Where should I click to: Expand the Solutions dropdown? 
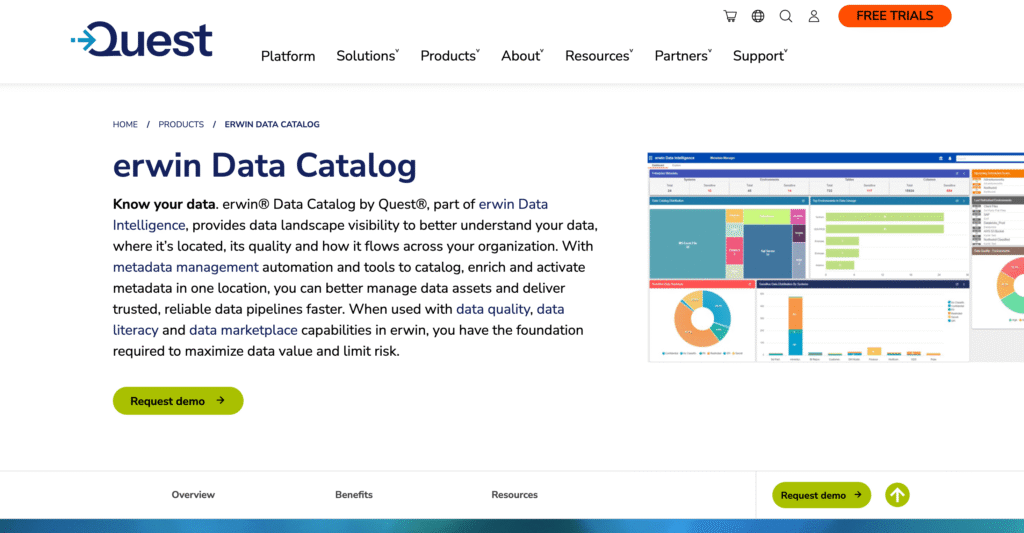click(368, 56)
